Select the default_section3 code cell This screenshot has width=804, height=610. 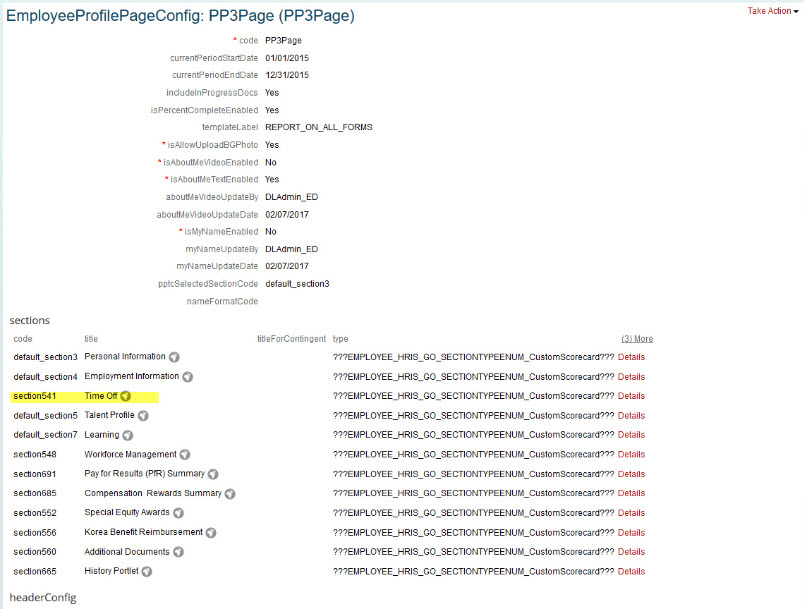[x=45, y=357]
